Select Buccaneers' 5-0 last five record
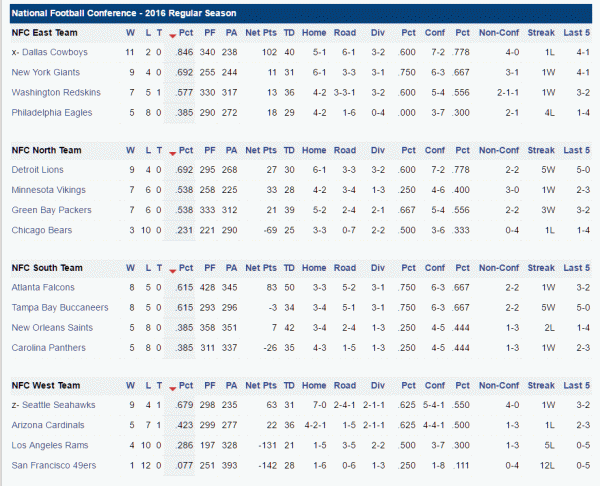Image resolution: width=600 pixels, height=486 pixels. pyautogui.click(x=583, y=308)
